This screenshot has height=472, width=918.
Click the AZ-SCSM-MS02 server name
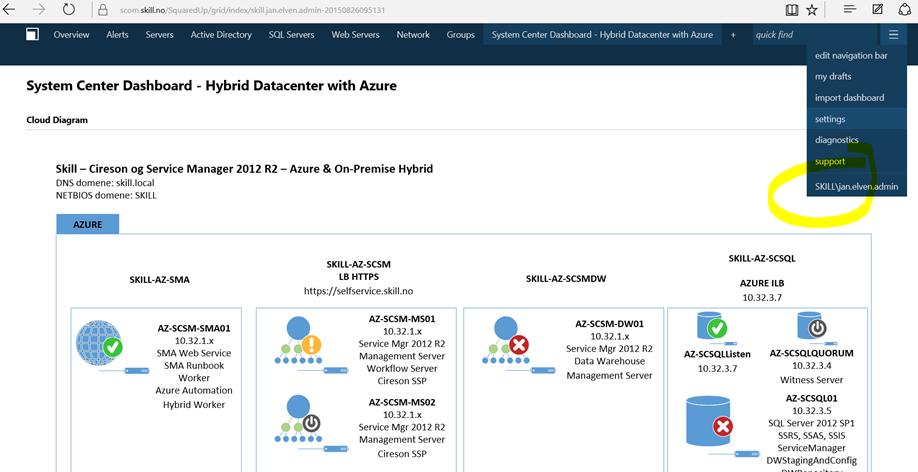point(402,402)
